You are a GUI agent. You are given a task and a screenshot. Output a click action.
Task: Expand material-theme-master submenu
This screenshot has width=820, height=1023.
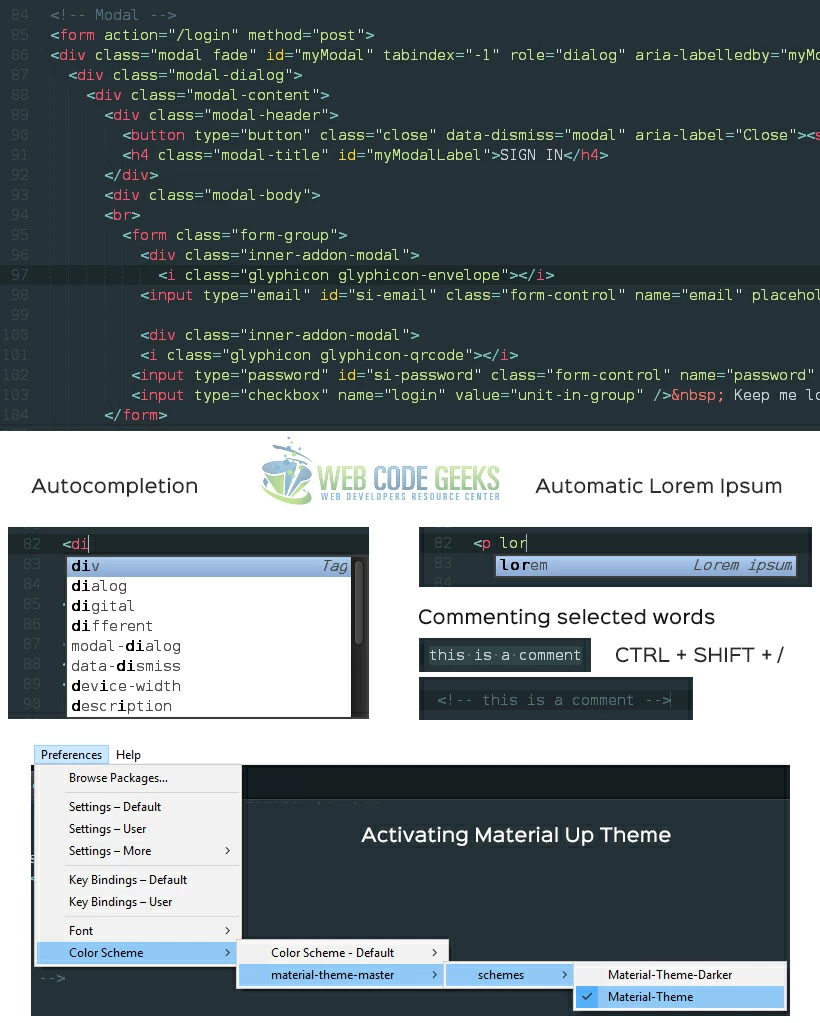(342, 975)
